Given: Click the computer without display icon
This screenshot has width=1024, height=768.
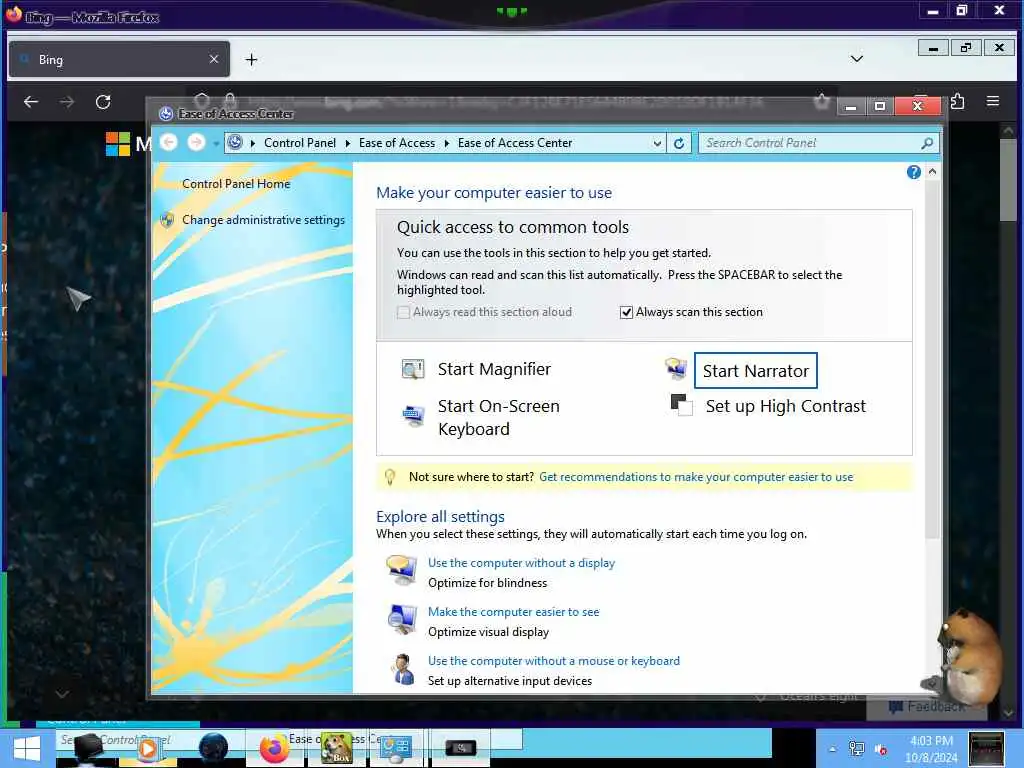Looking at the screenshot, I should (x=402, y=569).
